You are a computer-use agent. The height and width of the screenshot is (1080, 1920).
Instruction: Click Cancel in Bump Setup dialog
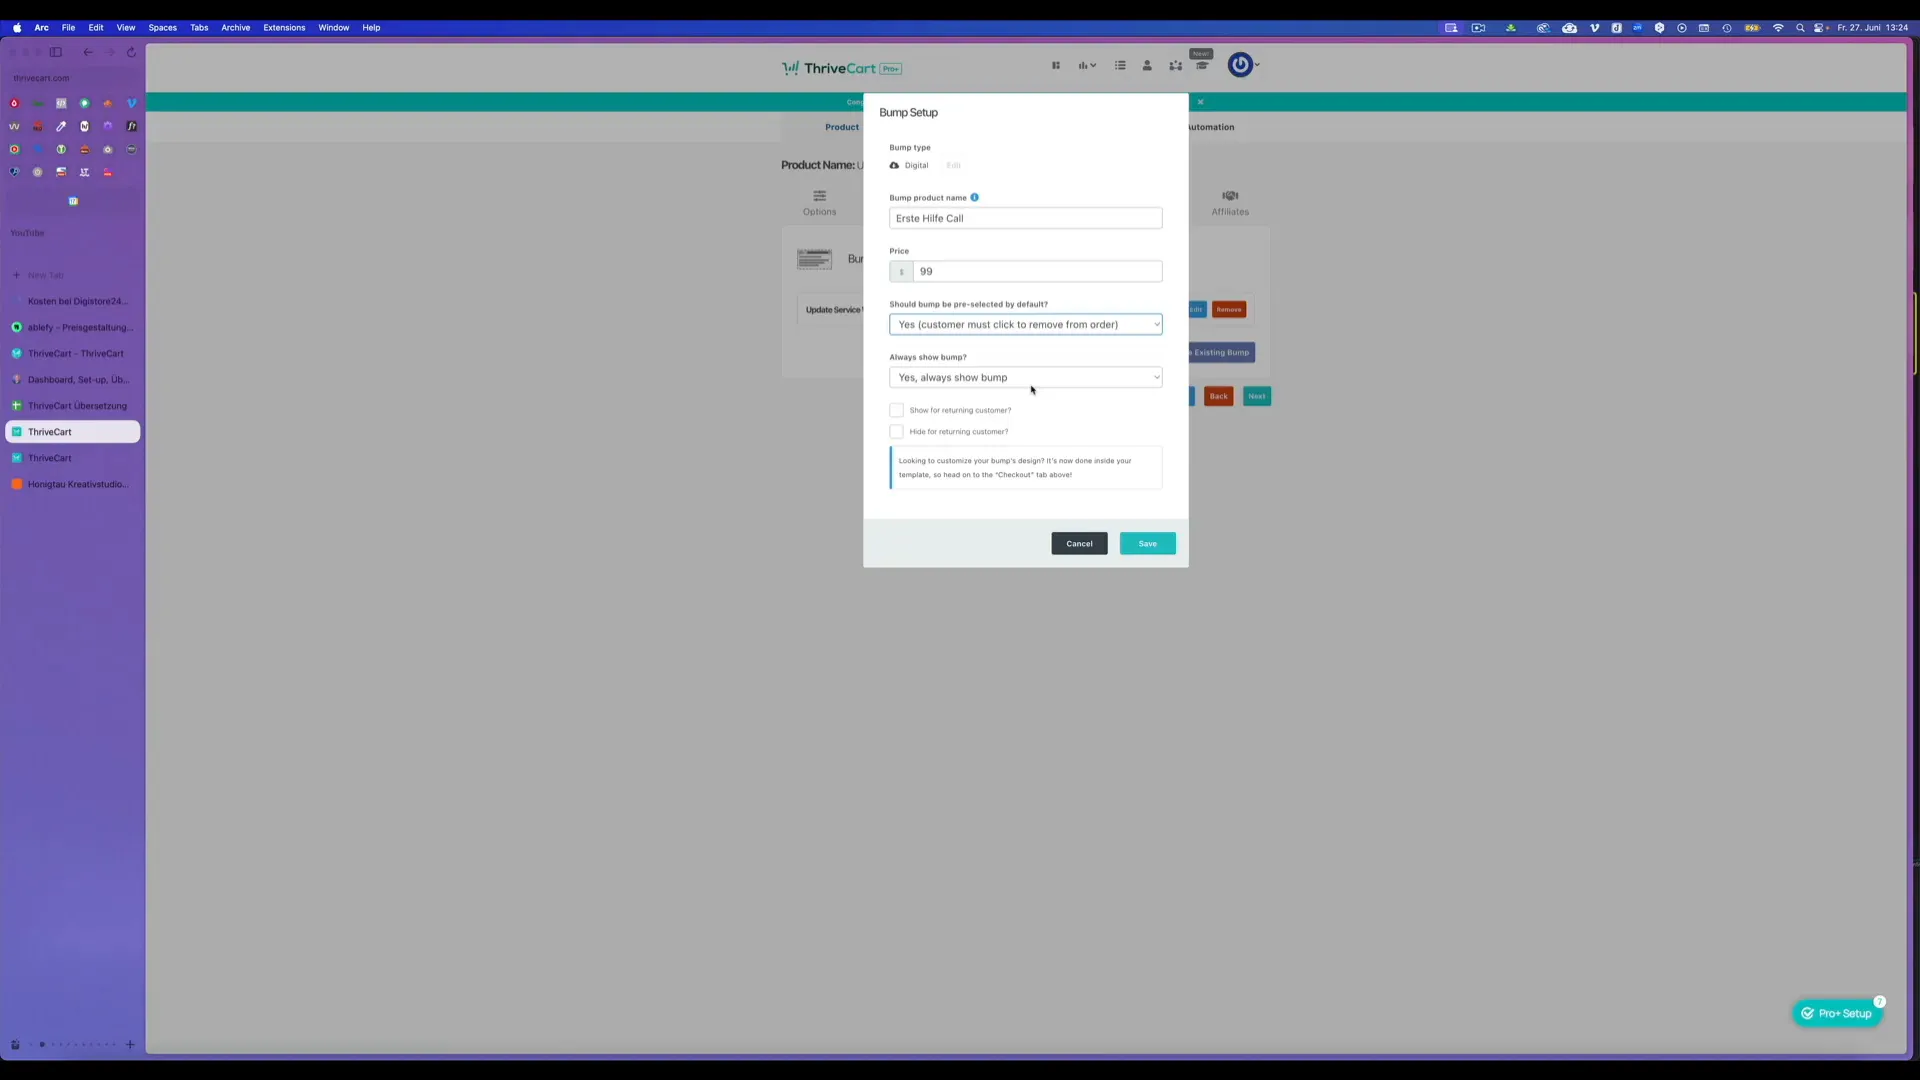[x=1079, y=544]
